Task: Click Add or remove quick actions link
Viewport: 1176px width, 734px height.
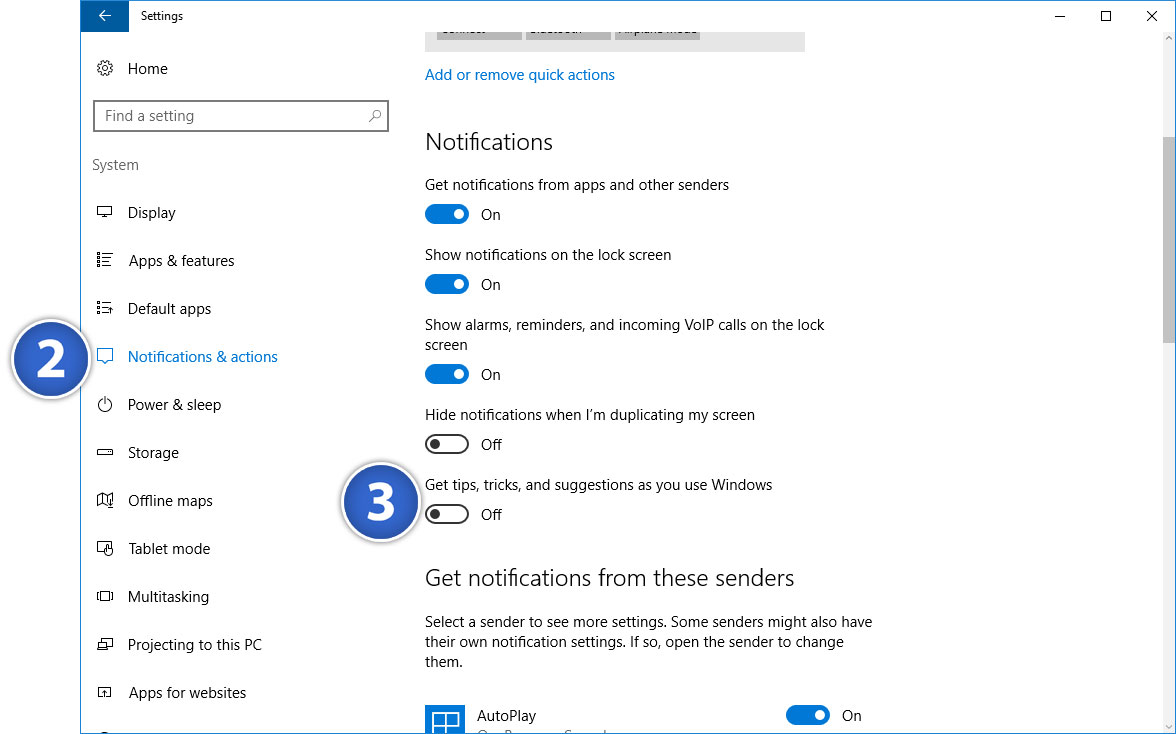Action: coord(520,74)
